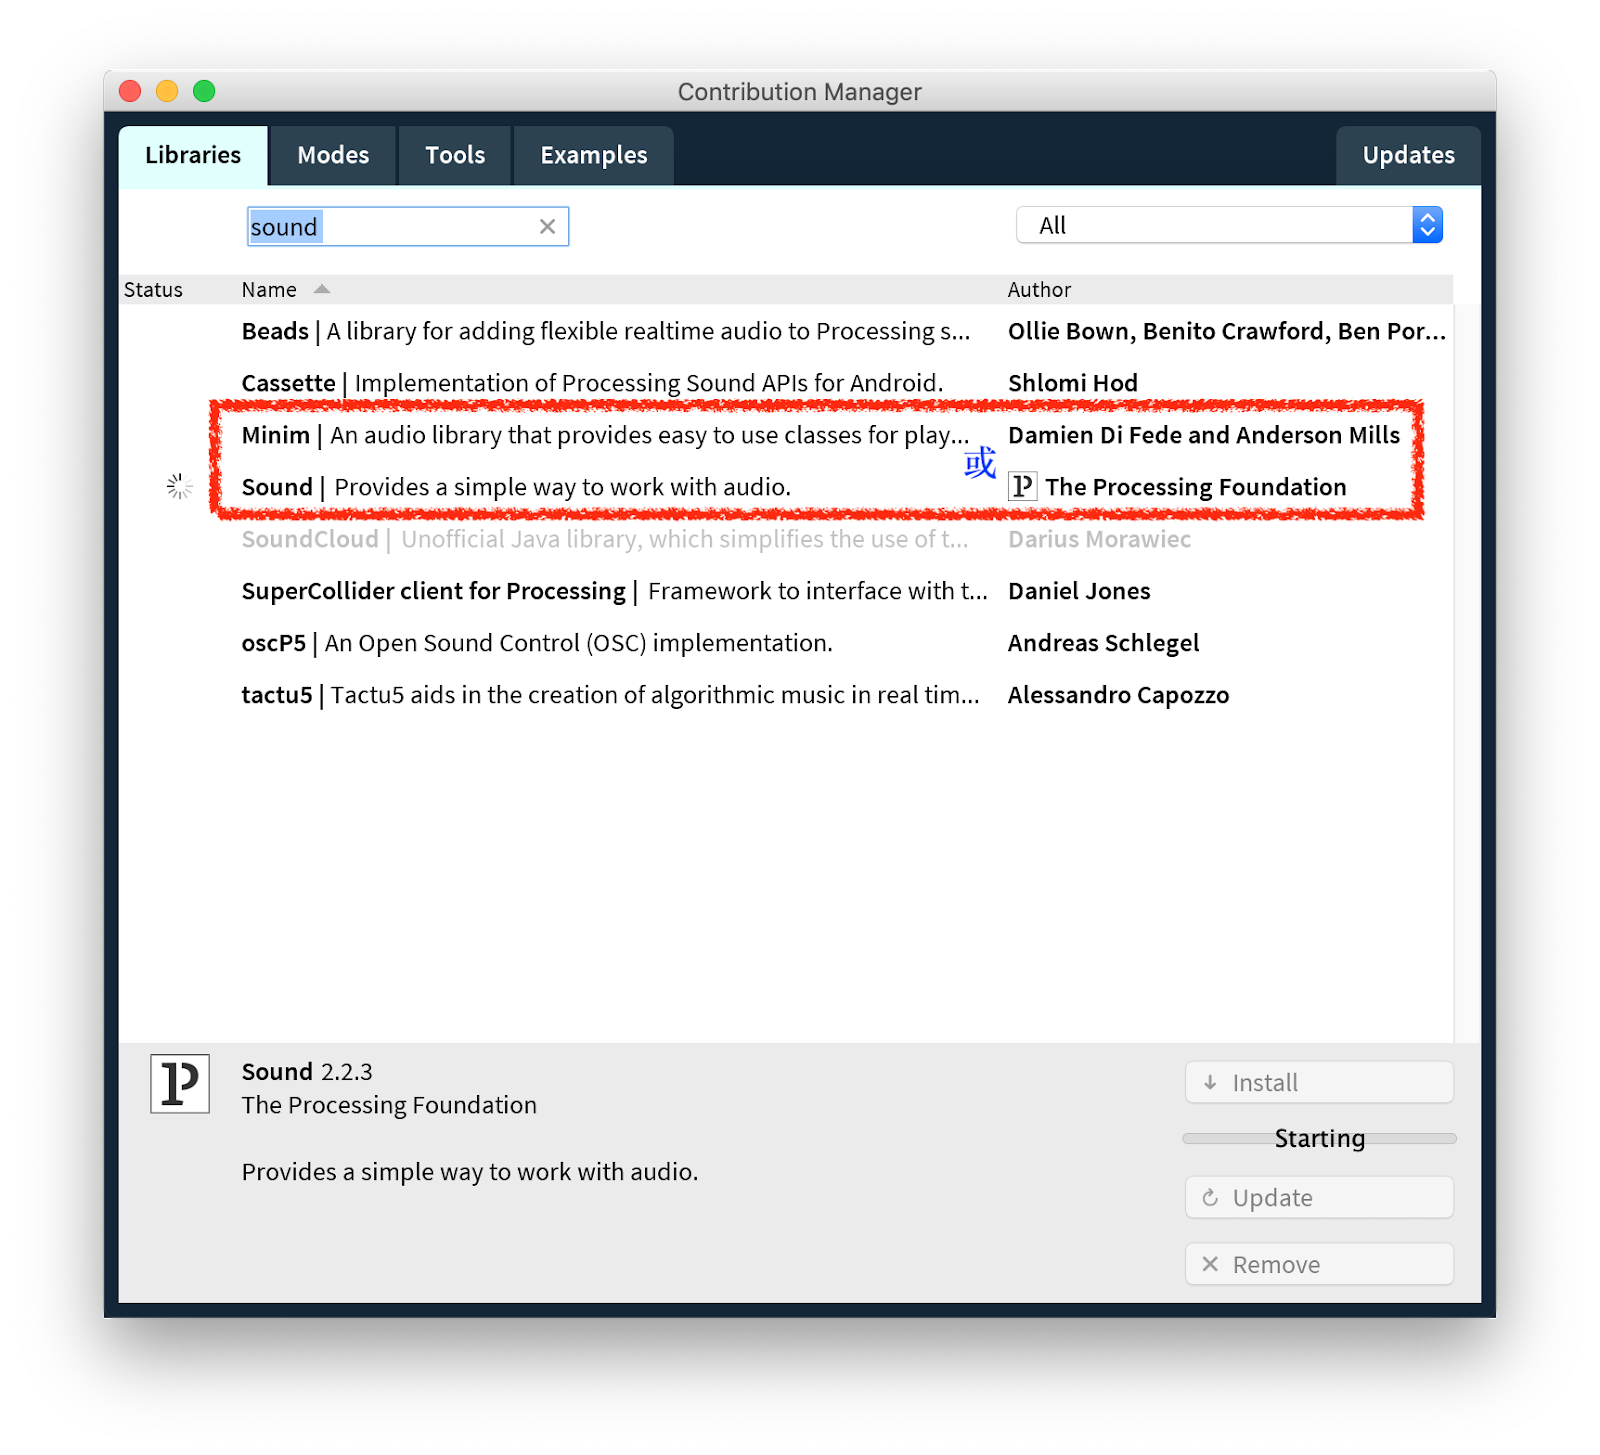Click The Processing Foundation in details panel
Screen dimensions: 1600x1455
[x=389, y=1105]
